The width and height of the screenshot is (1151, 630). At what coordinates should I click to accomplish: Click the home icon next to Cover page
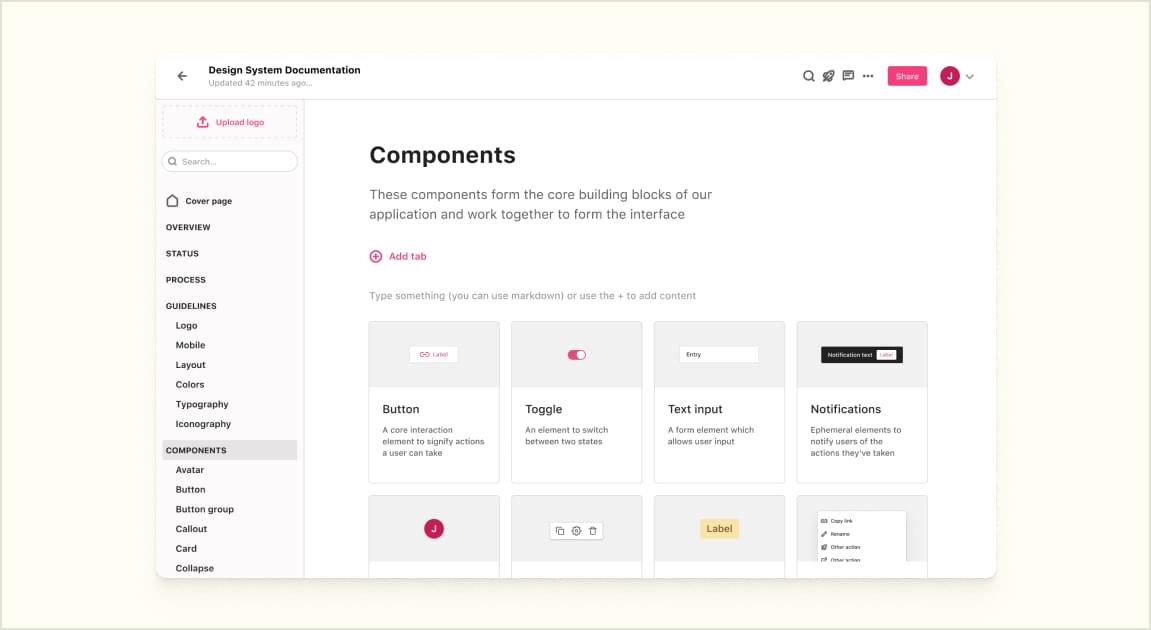173,200
